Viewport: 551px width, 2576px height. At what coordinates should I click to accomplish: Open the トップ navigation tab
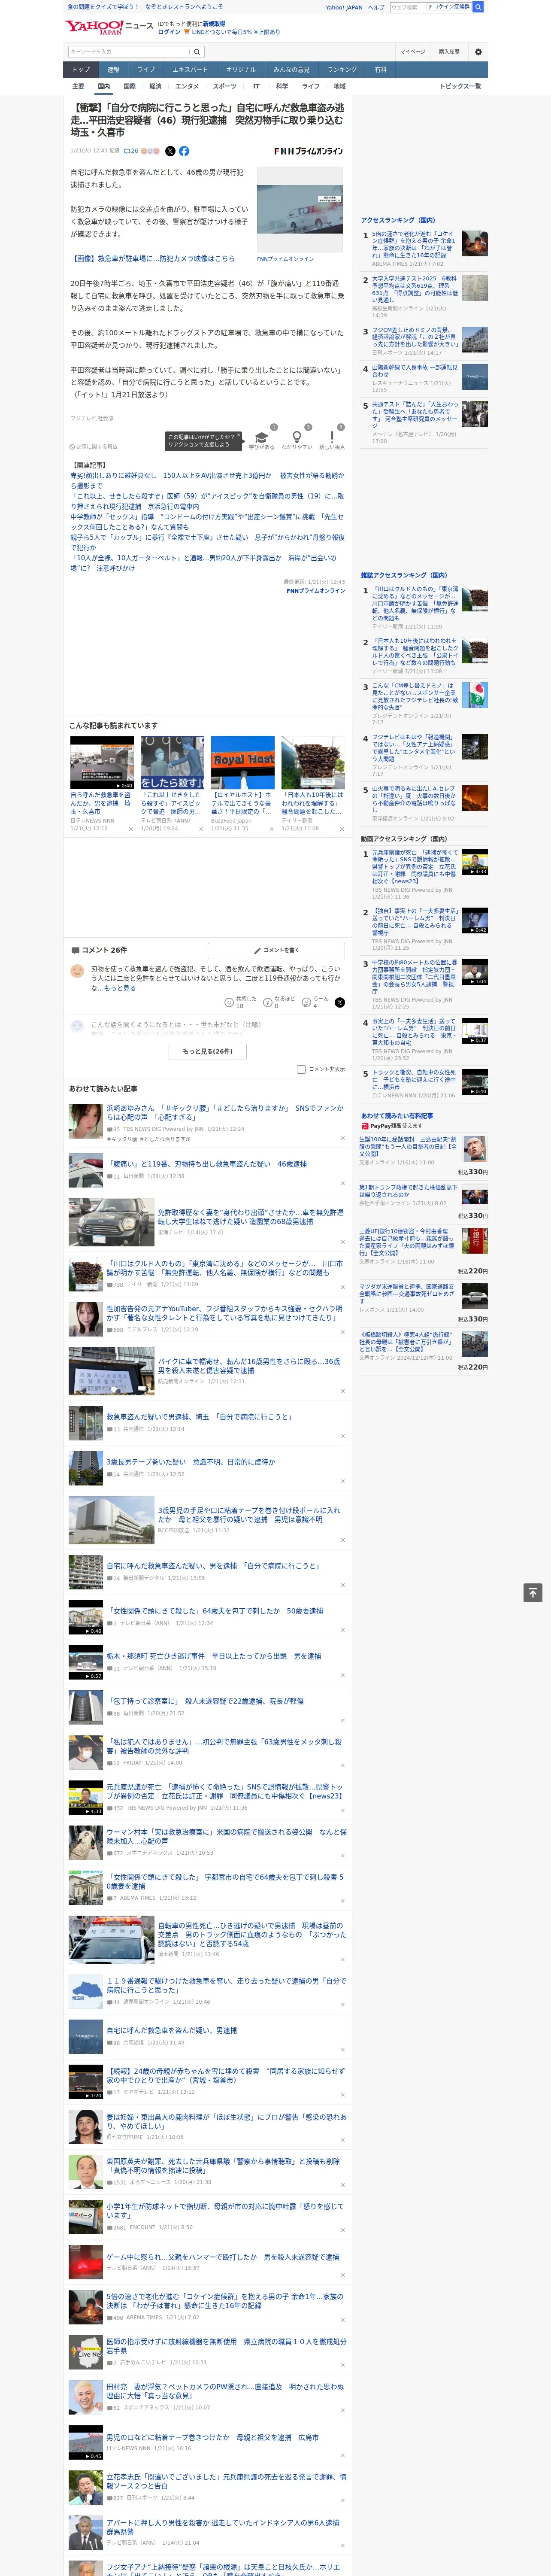pyautogui.click(x=81, y=69)
